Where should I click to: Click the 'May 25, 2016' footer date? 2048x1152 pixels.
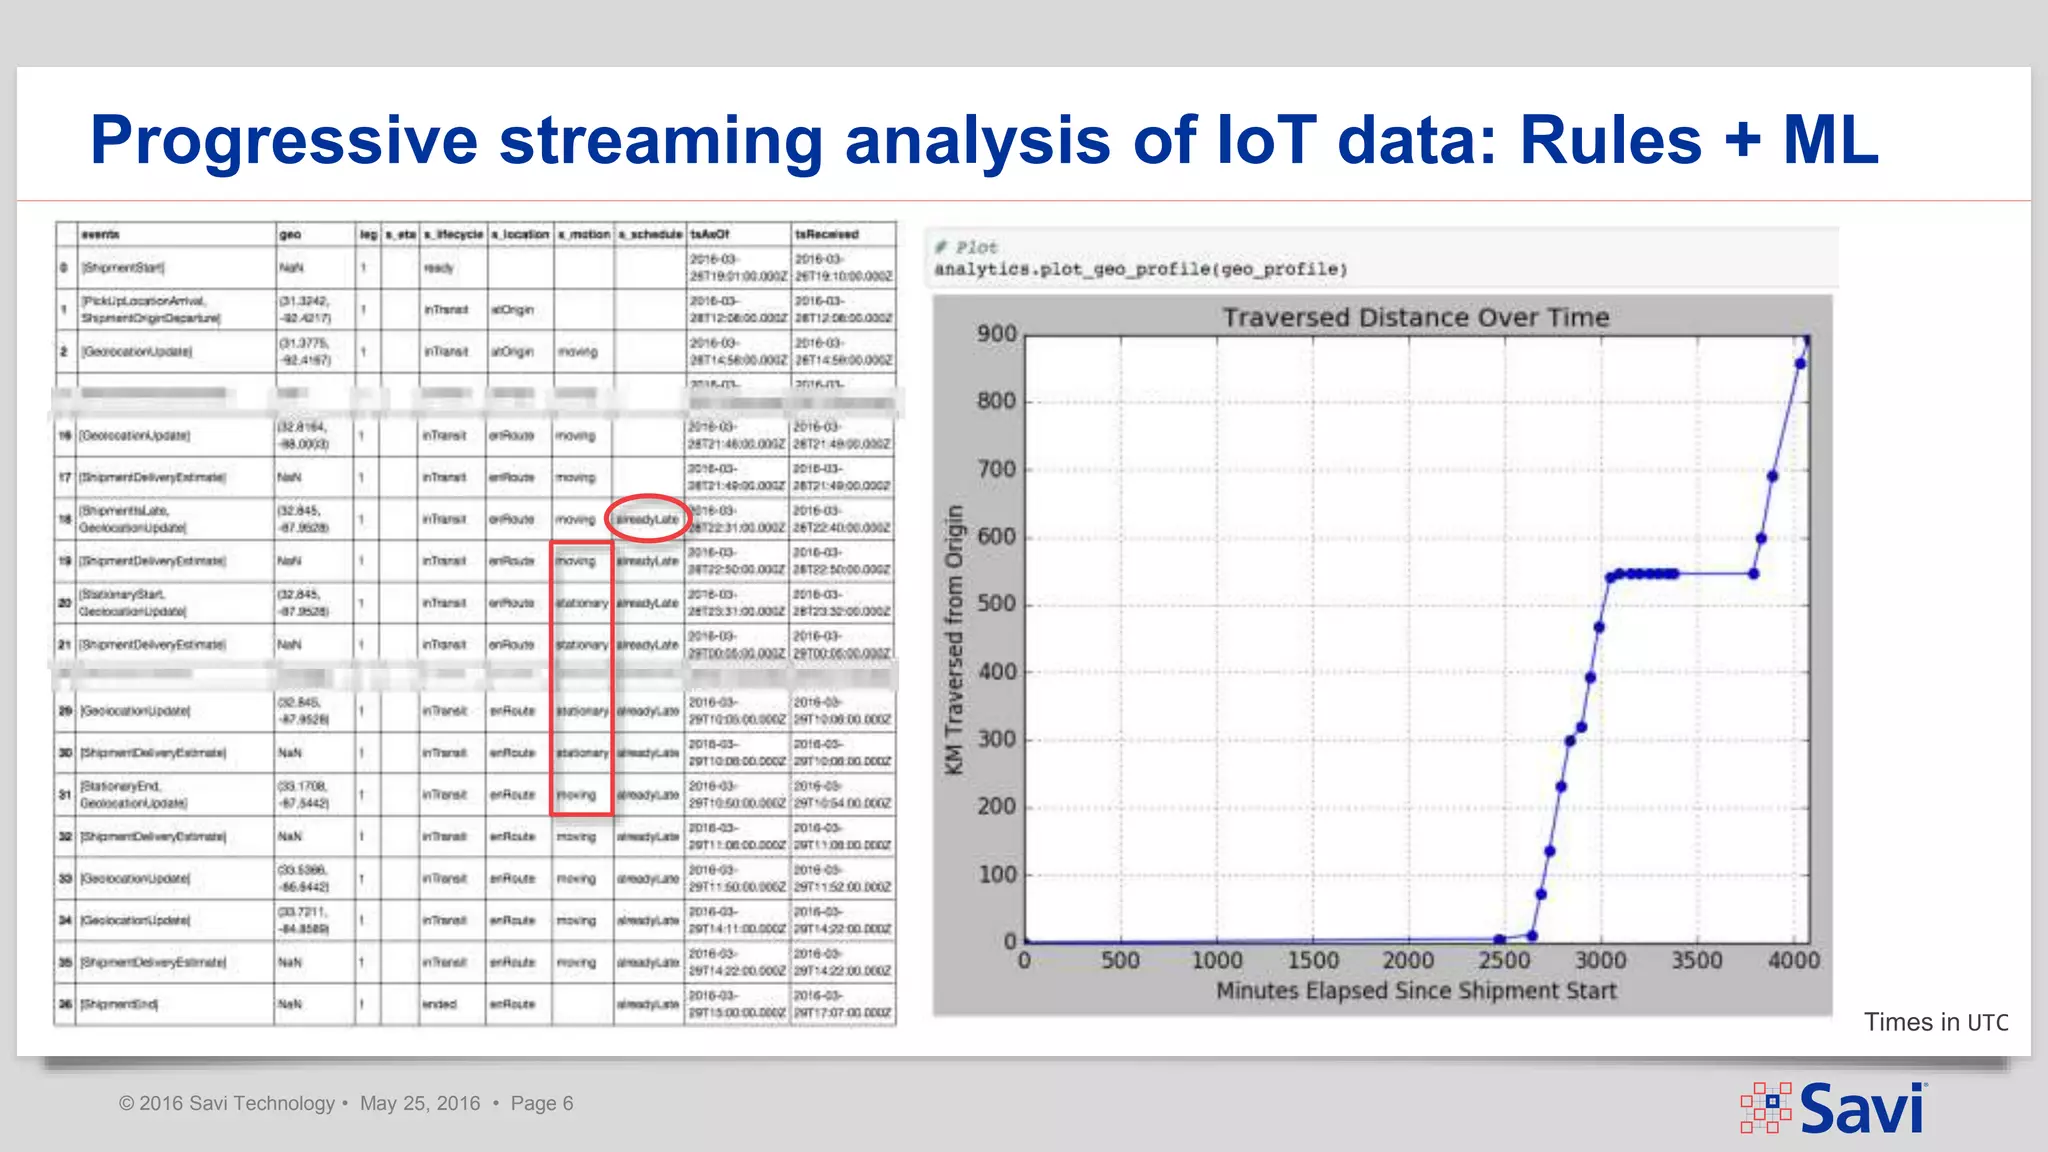click(x=420, y=1103)
